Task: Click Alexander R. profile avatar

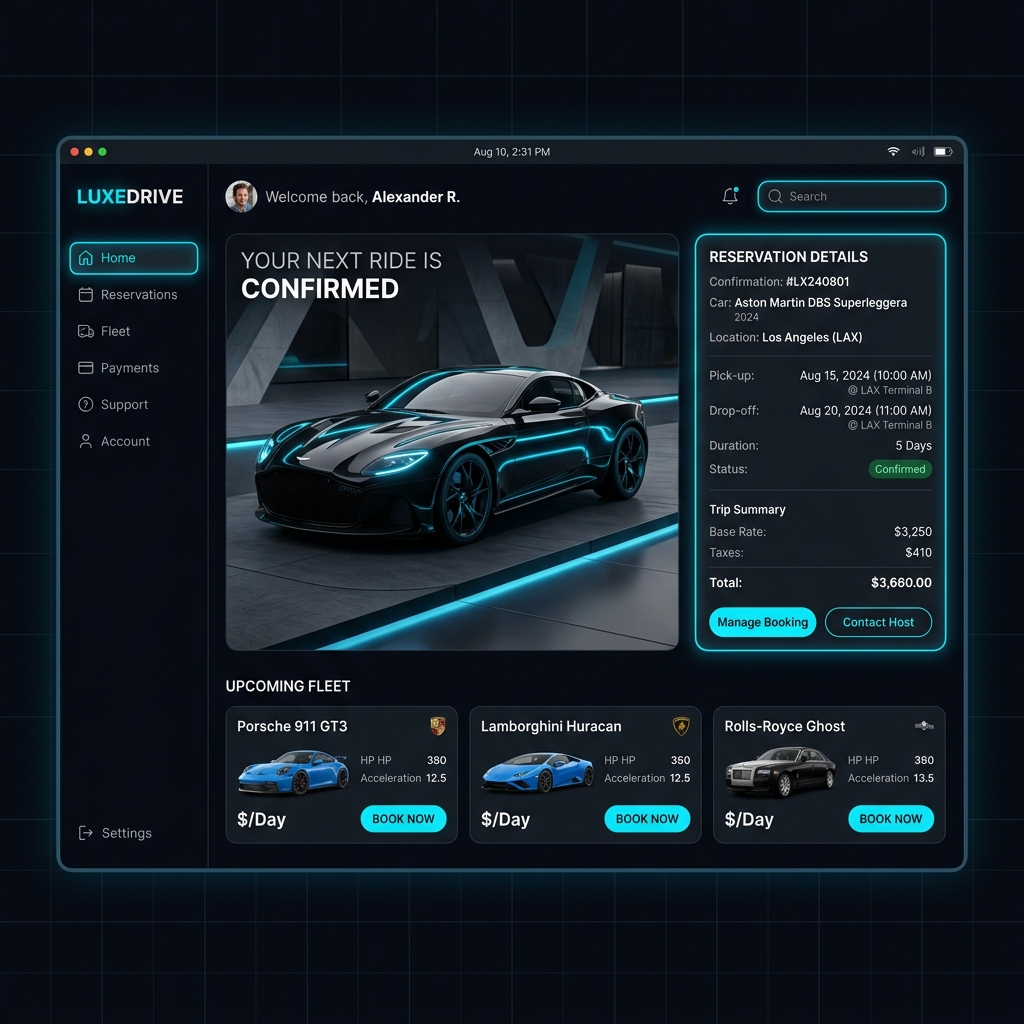Action: (241, 197)
